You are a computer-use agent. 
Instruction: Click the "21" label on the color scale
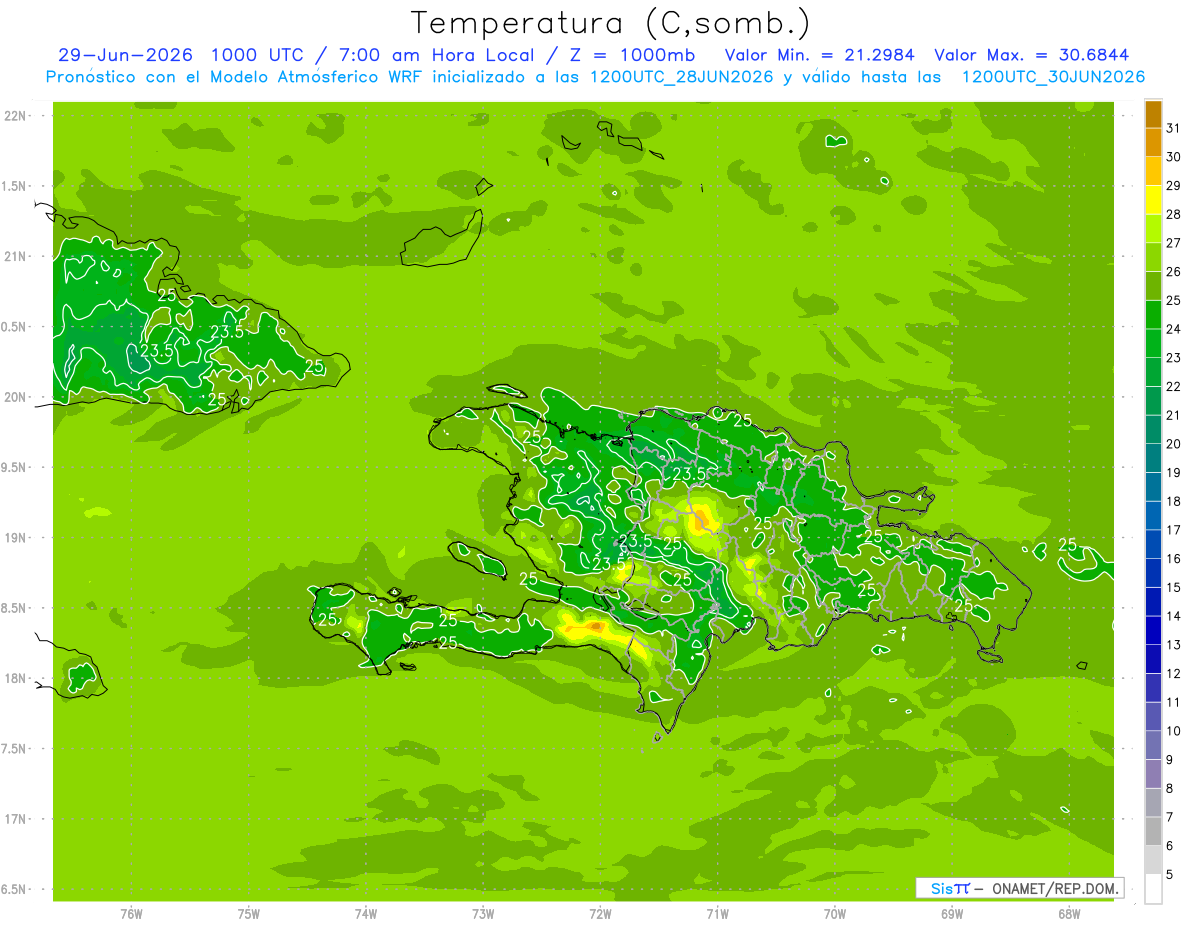tap(1173, 415)
